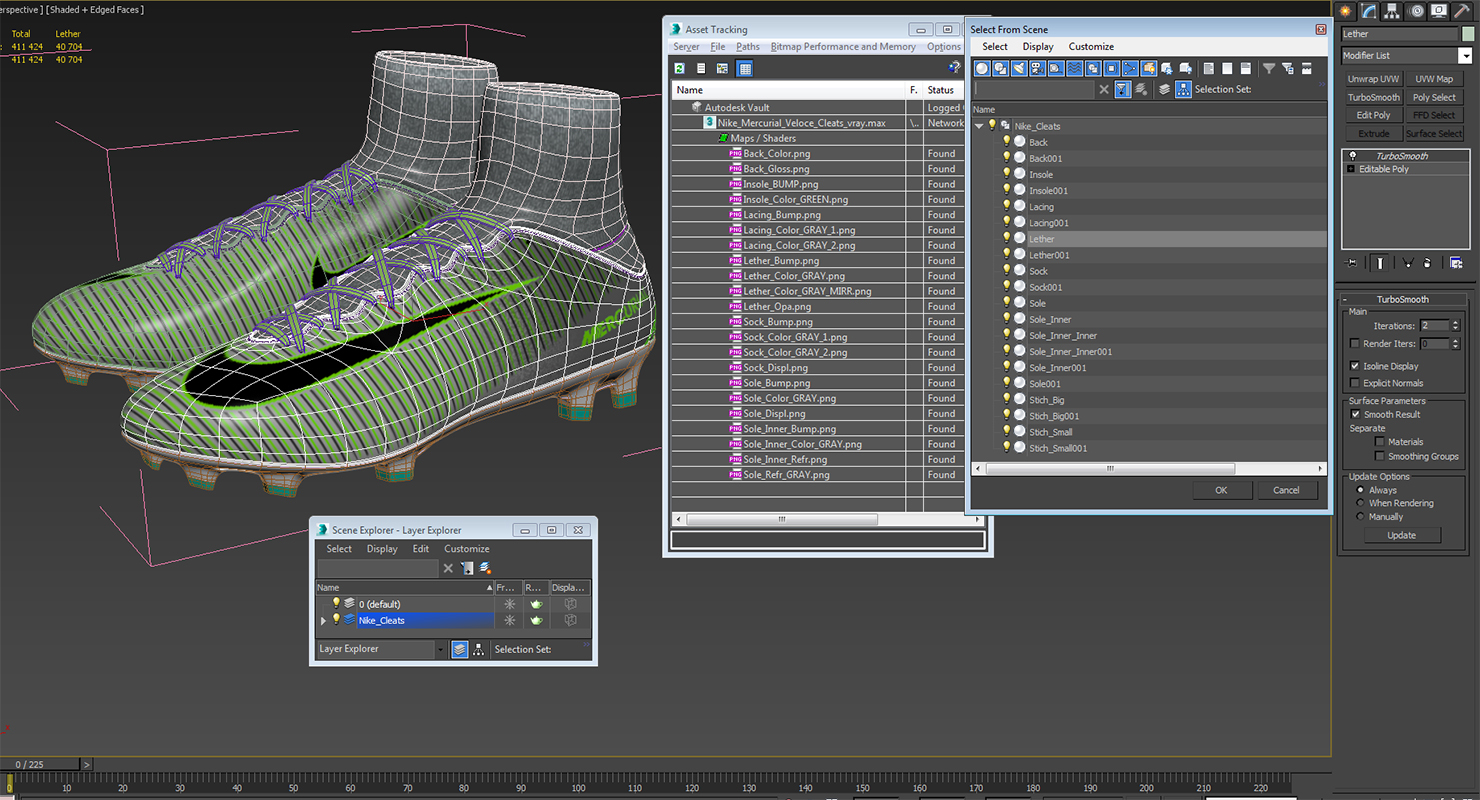This screenshot has width=1480, height=800.
Task: Toggle TurboSmooth modifier lightbulb in stack
Action: point(1353,156)
